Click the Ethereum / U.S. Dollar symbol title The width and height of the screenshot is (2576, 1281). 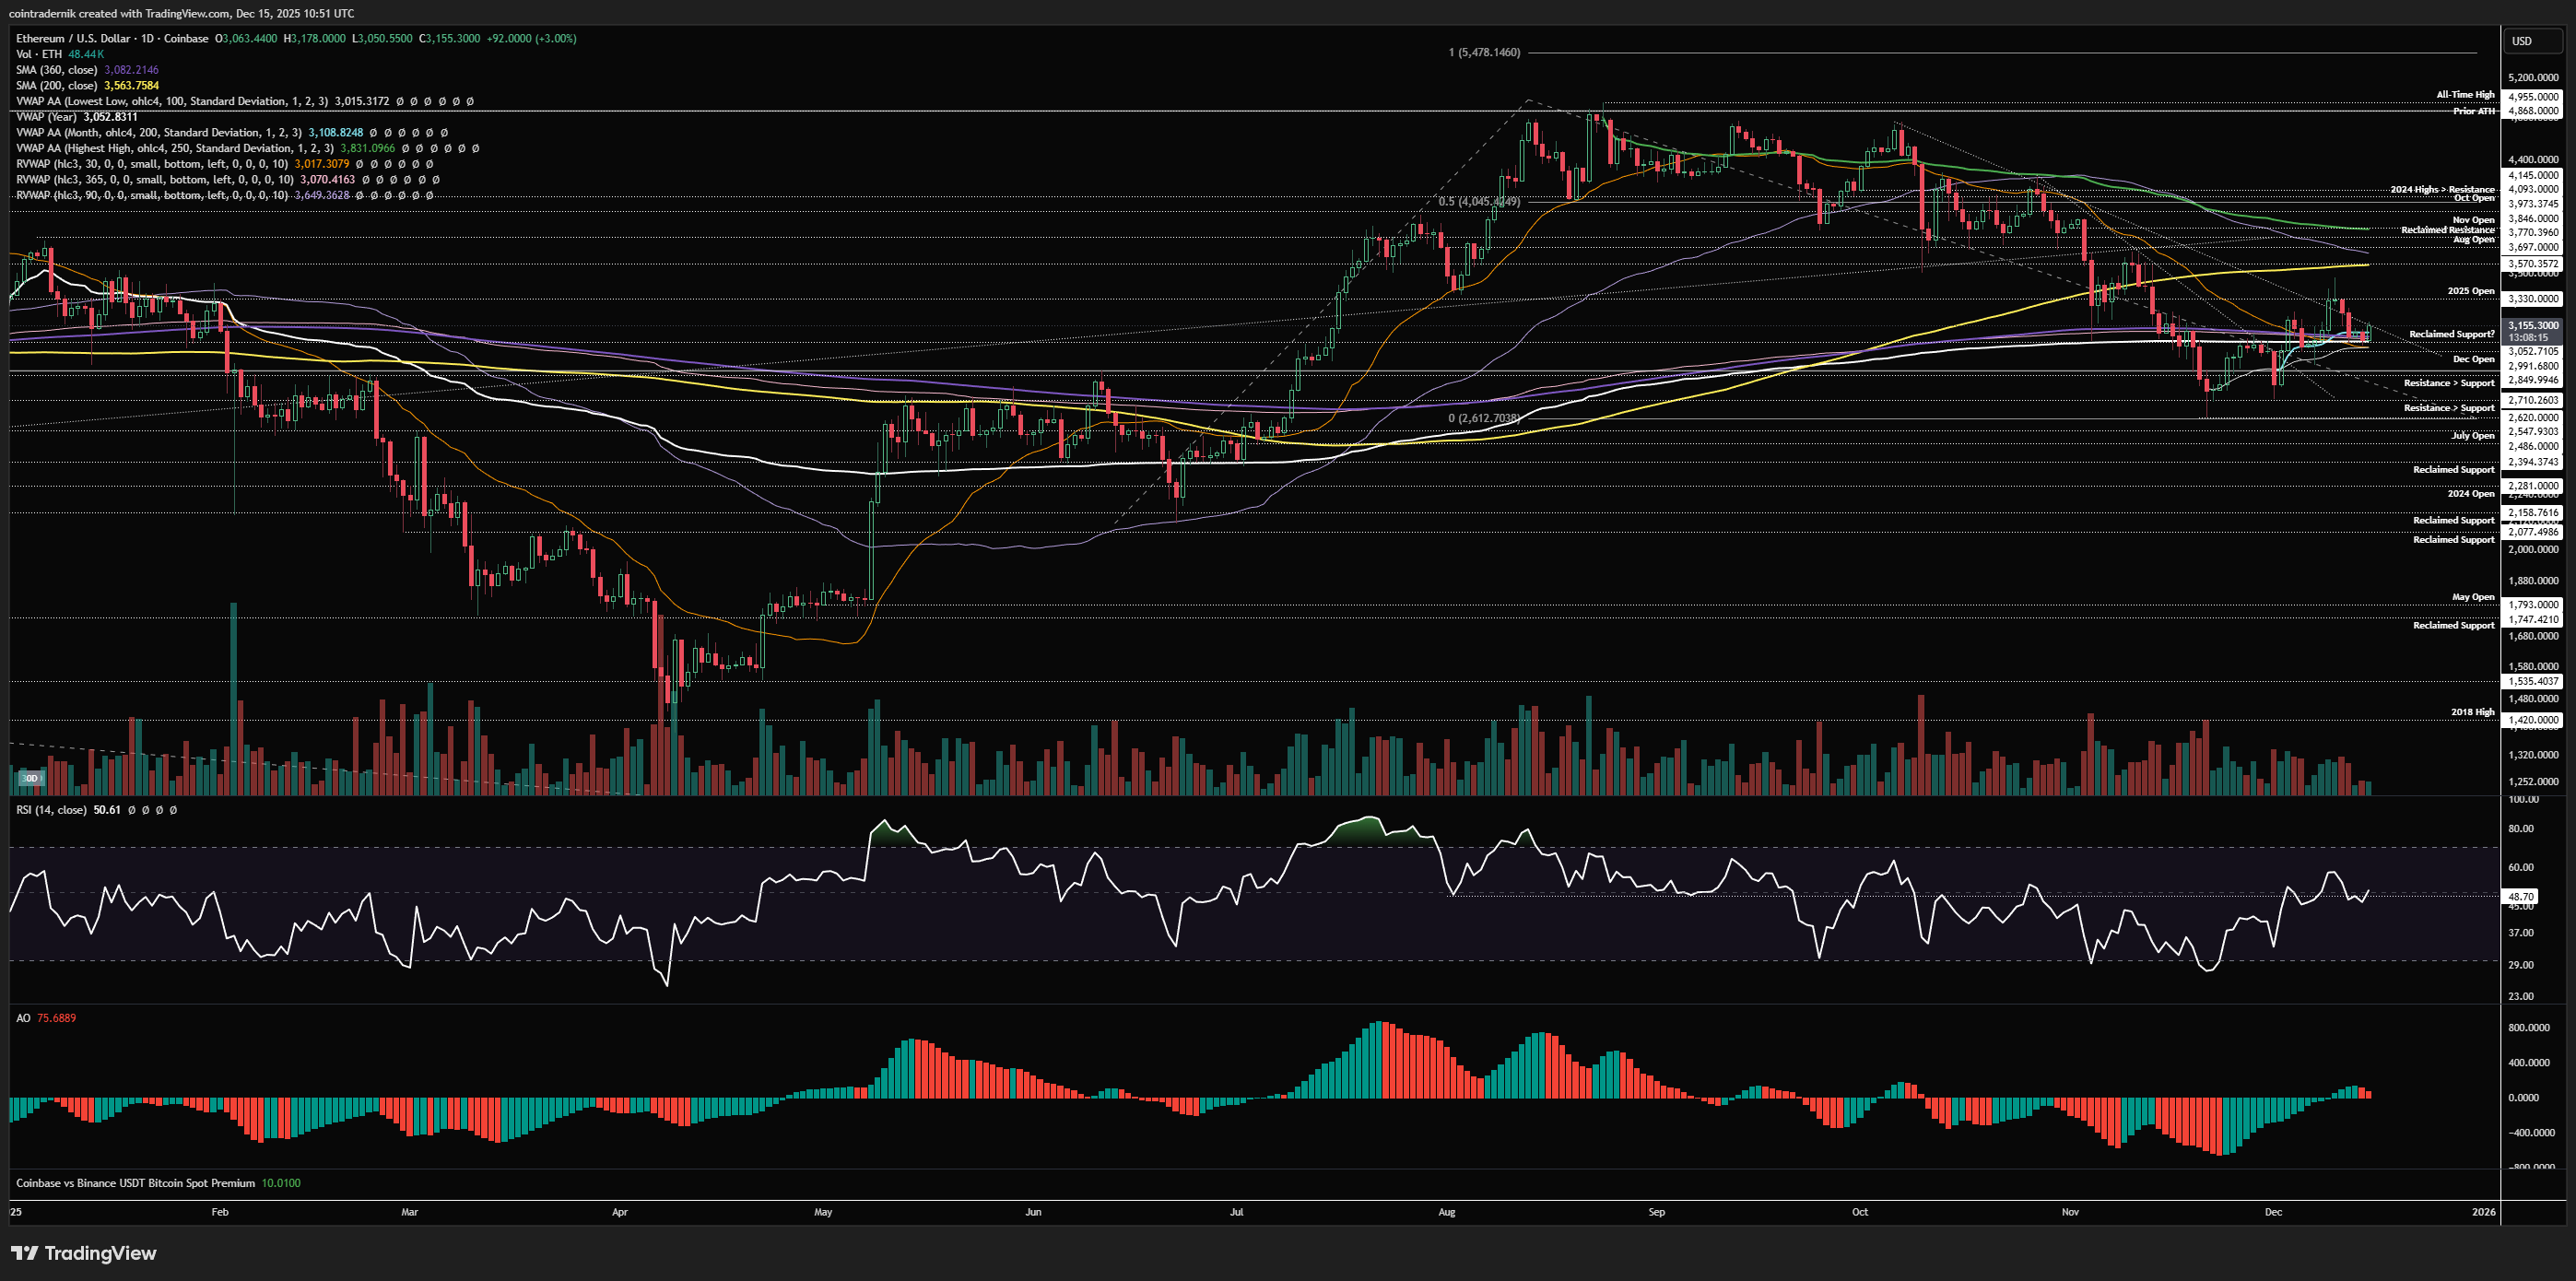pyautogui.click(x=73, y=39)
